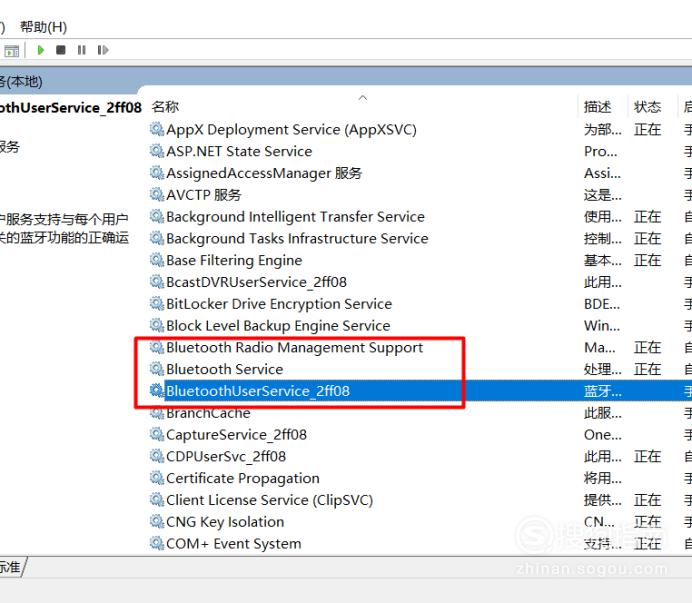This screenshot has width=692, height=603.
Task: Click gear icon beside AVCTP 服务
Action: [x=157, y=195]
